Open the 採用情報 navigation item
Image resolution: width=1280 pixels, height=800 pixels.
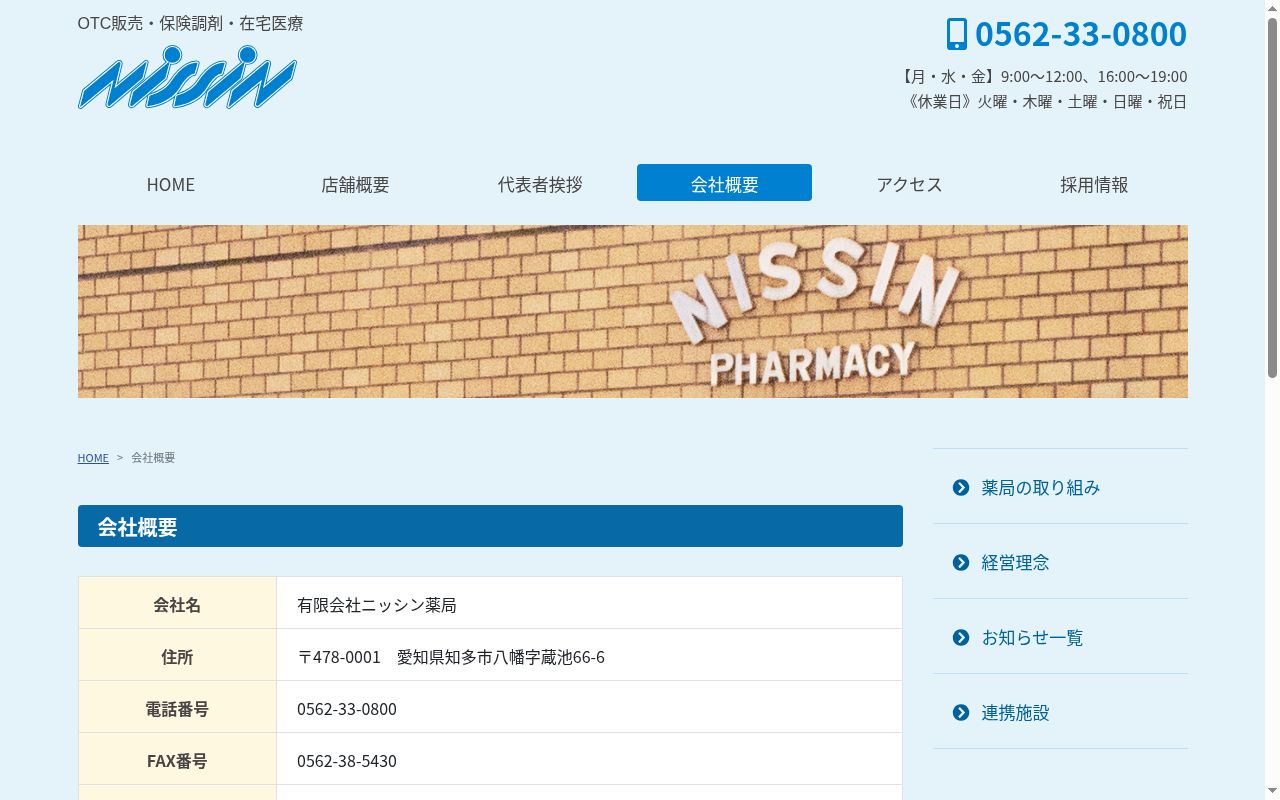(x=1094, y=183)
